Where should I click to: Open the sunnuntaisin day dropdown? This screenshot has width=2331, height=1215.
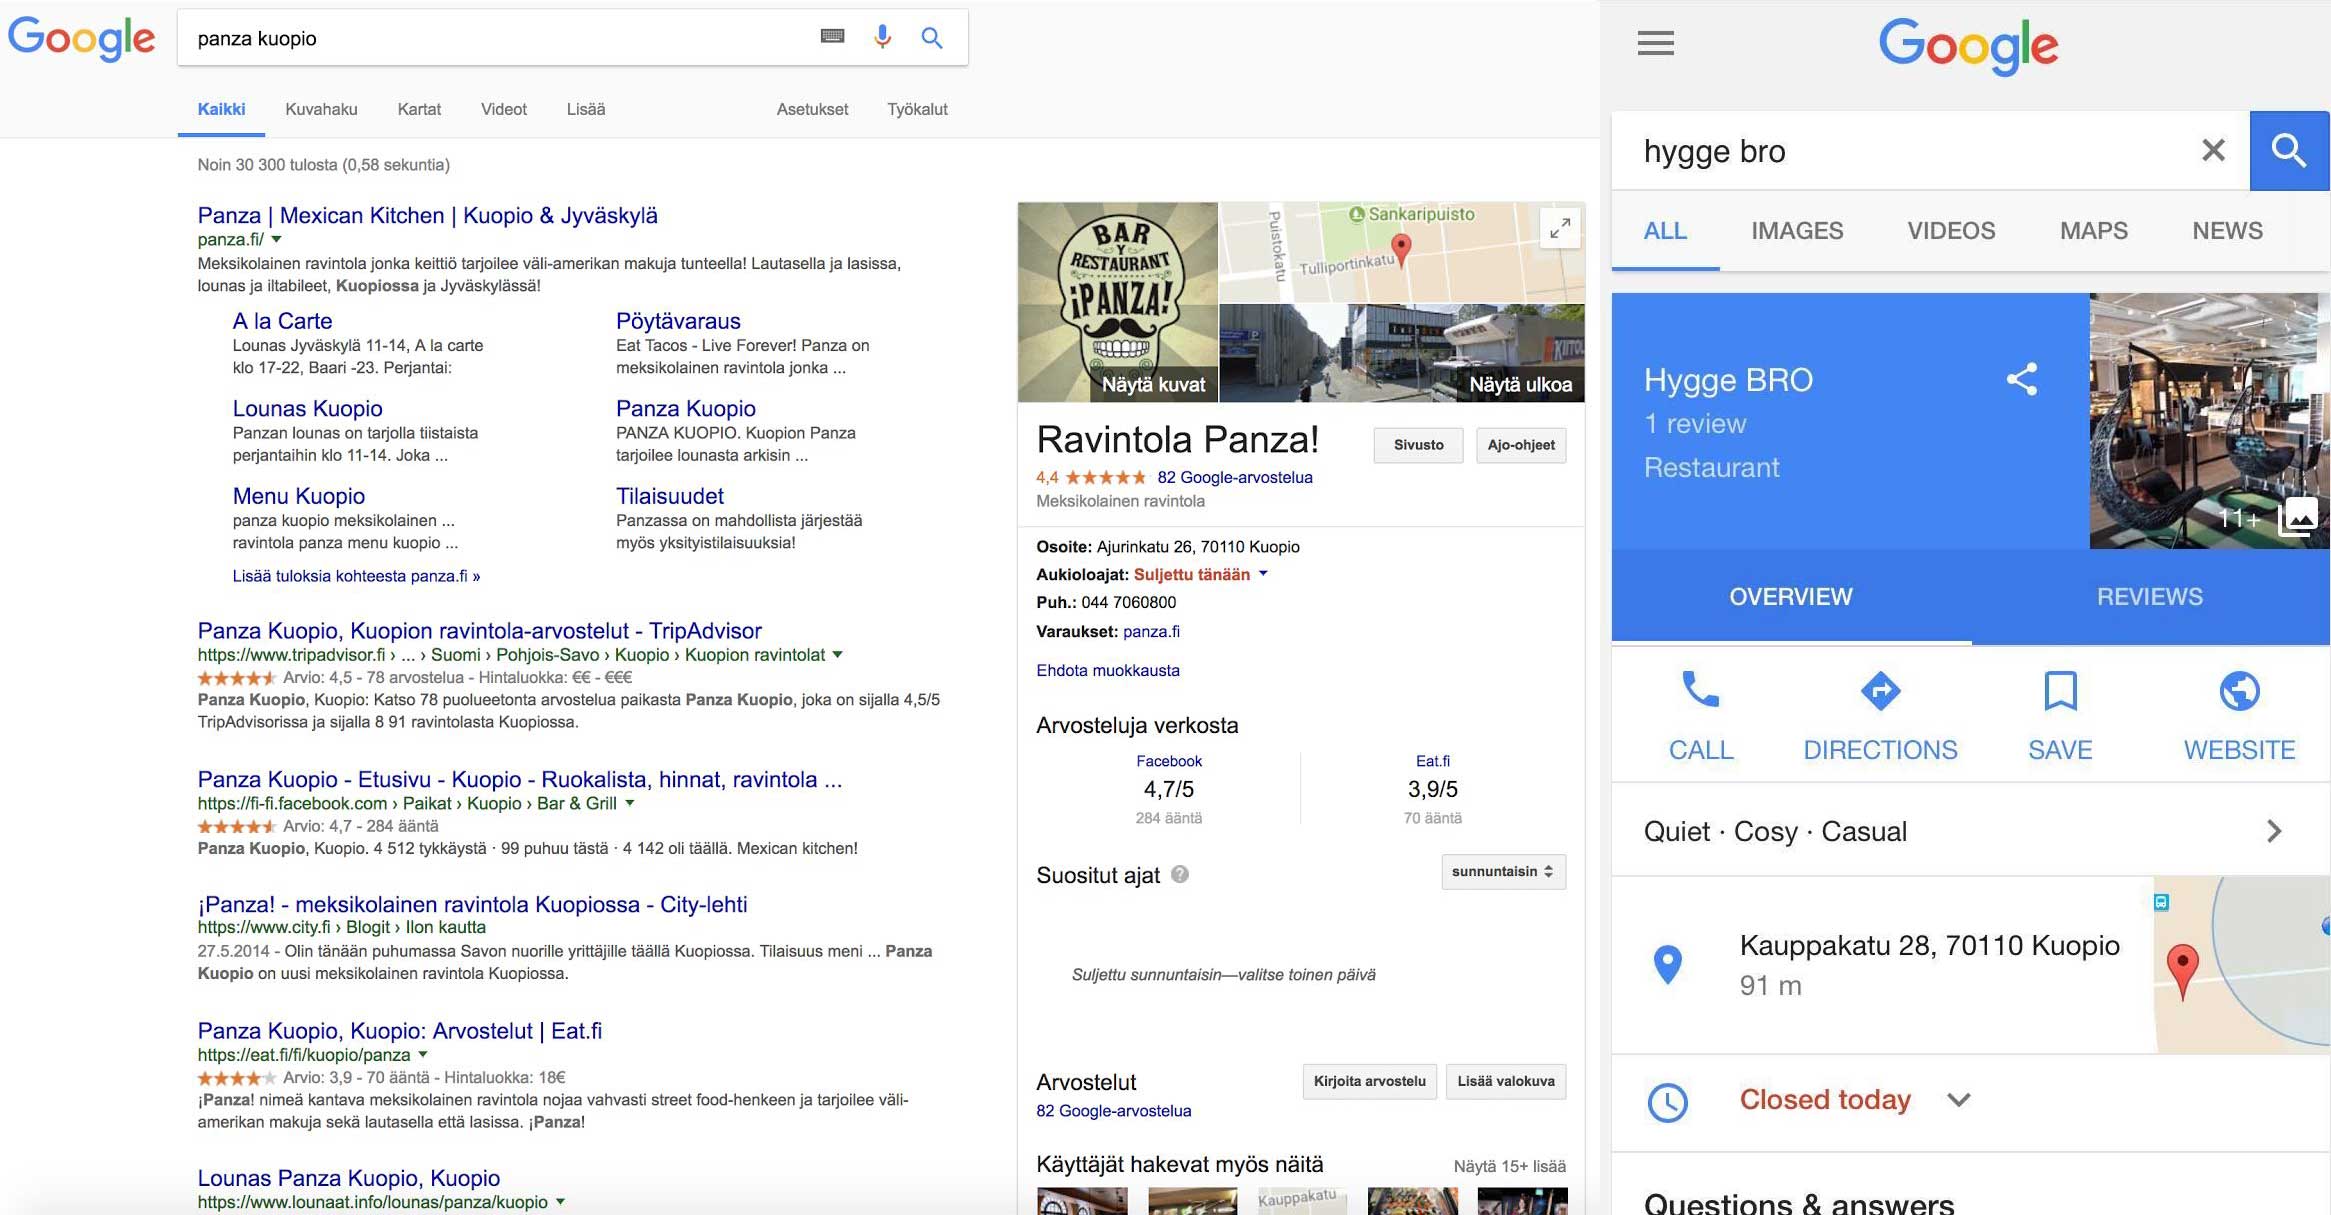pyautogui.click(x=1502, y=872)
